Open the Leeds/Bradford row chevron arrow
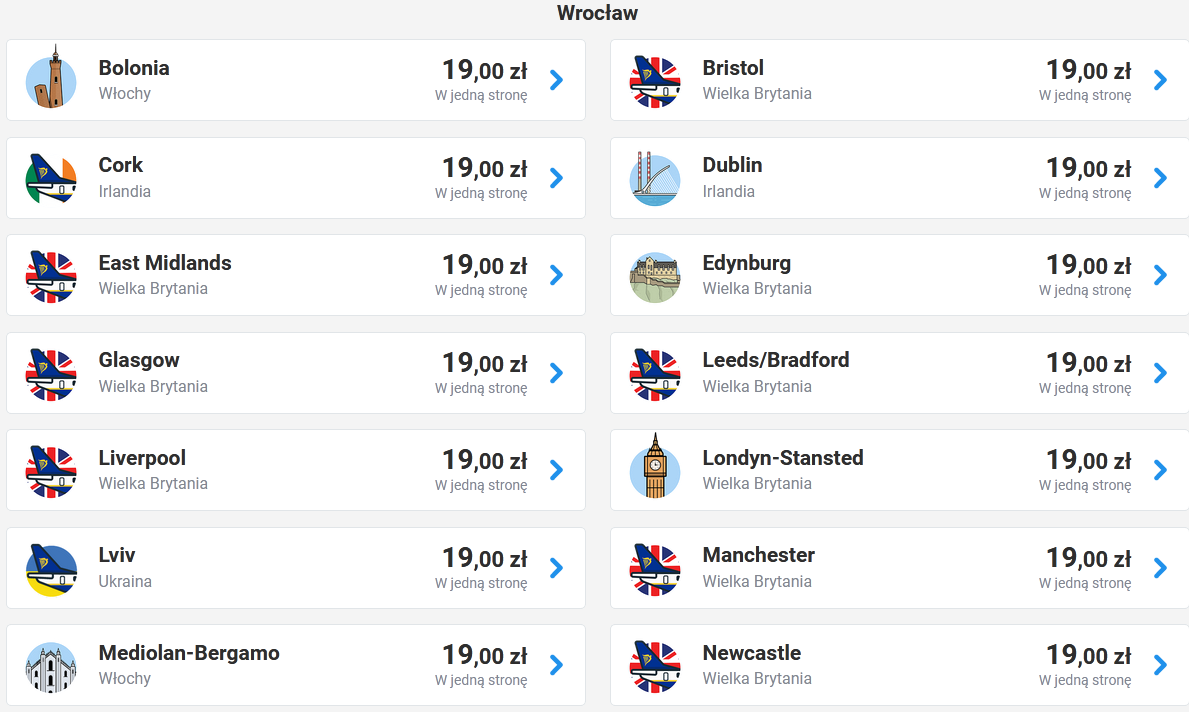Screen dimensions: 1189x712 (x=1160, y=373)
